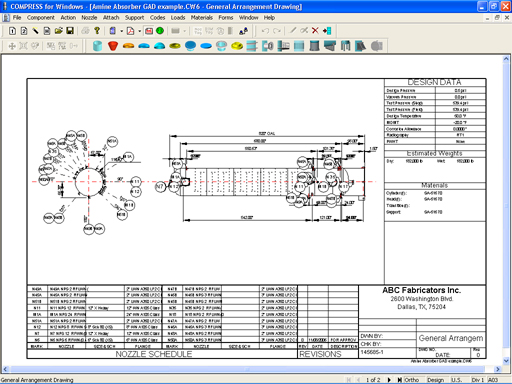512x384 pixels.
Task: Add the yellow flange ring component
Action: click(x=237, y=46)
